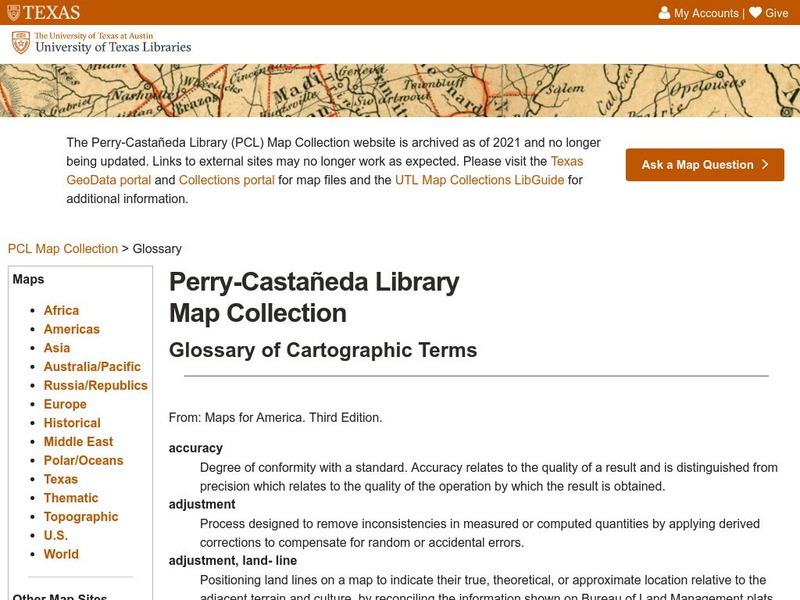Open Europe maps link

(65, 404)
